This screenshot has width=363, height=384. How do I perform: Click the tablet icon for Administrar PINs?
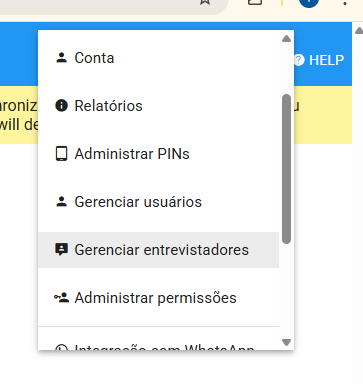click(61, 154)
